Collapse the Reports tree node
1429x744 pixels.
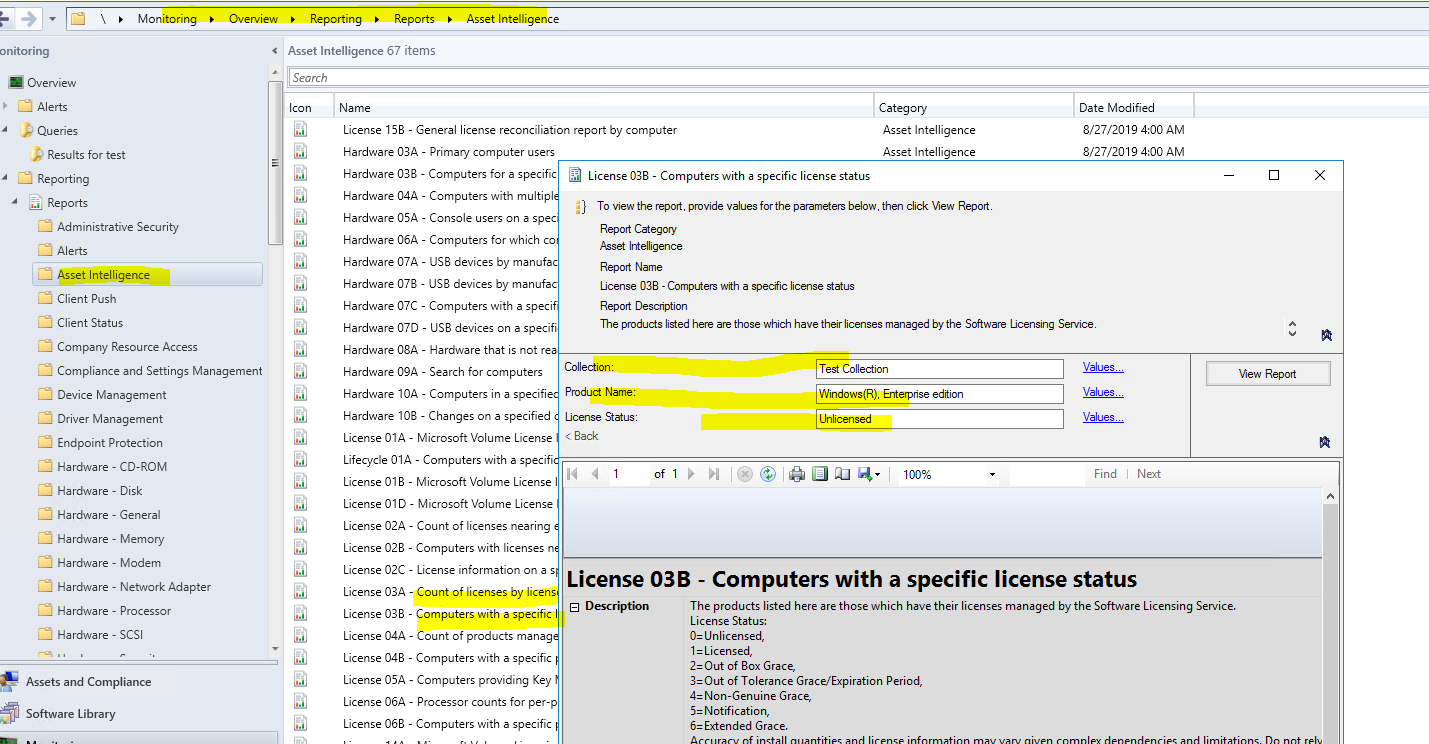pyautogui.click(x=15, y=202)
